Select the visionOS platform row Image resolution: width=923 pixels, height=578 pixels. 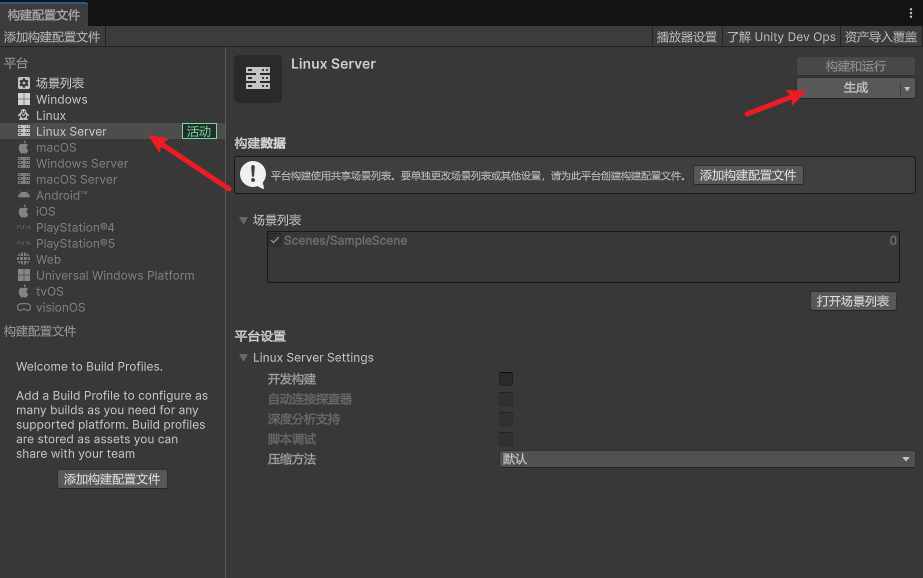click(x=112, y=307)
